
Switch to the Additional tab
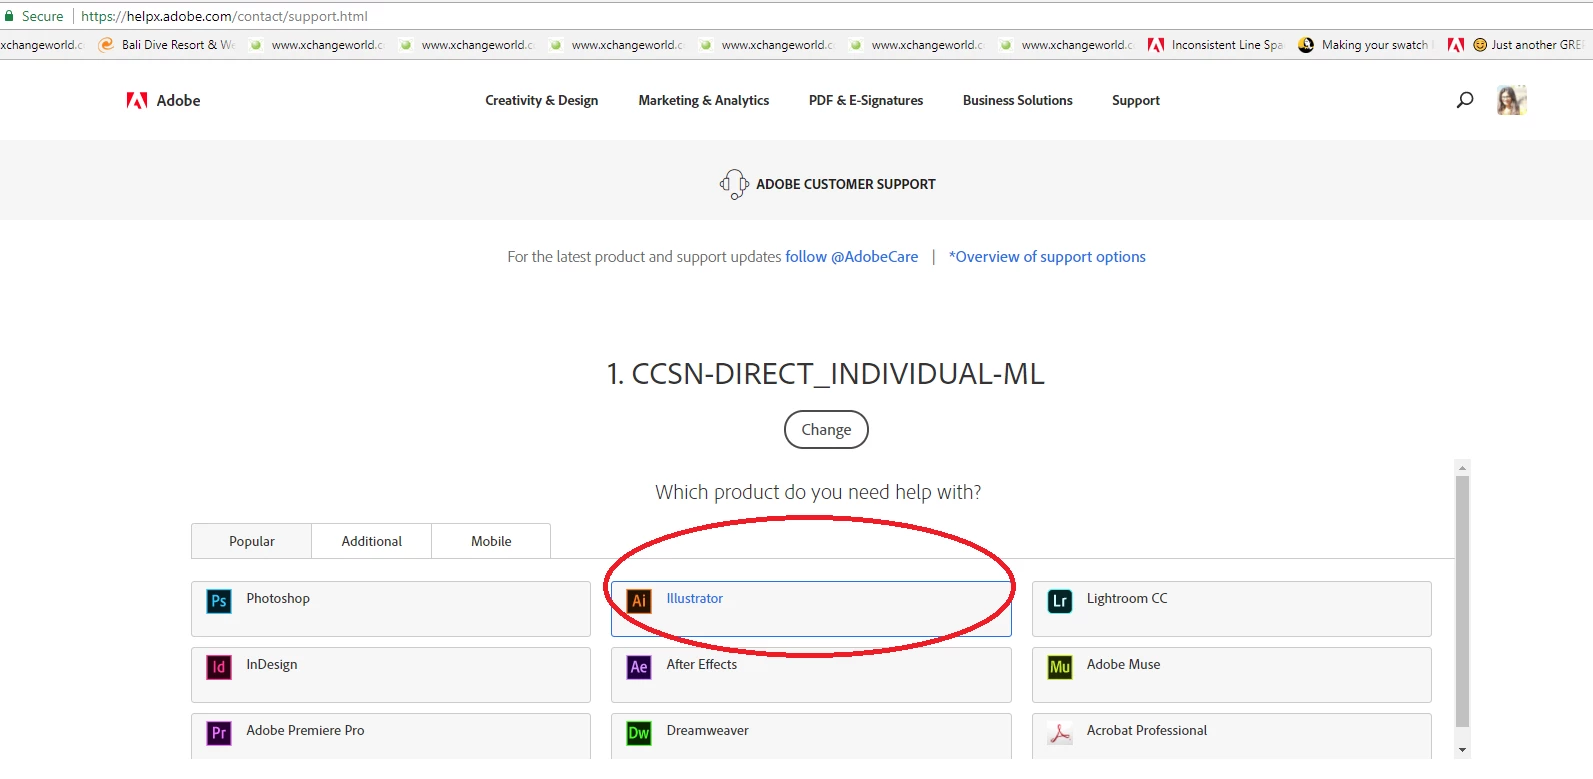point(372,541)
